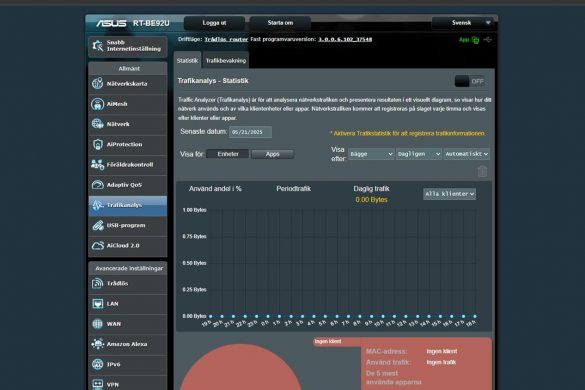Click the VPN sidebar icon
This screenshot has height=390, width=585.
tap(98, 384)
